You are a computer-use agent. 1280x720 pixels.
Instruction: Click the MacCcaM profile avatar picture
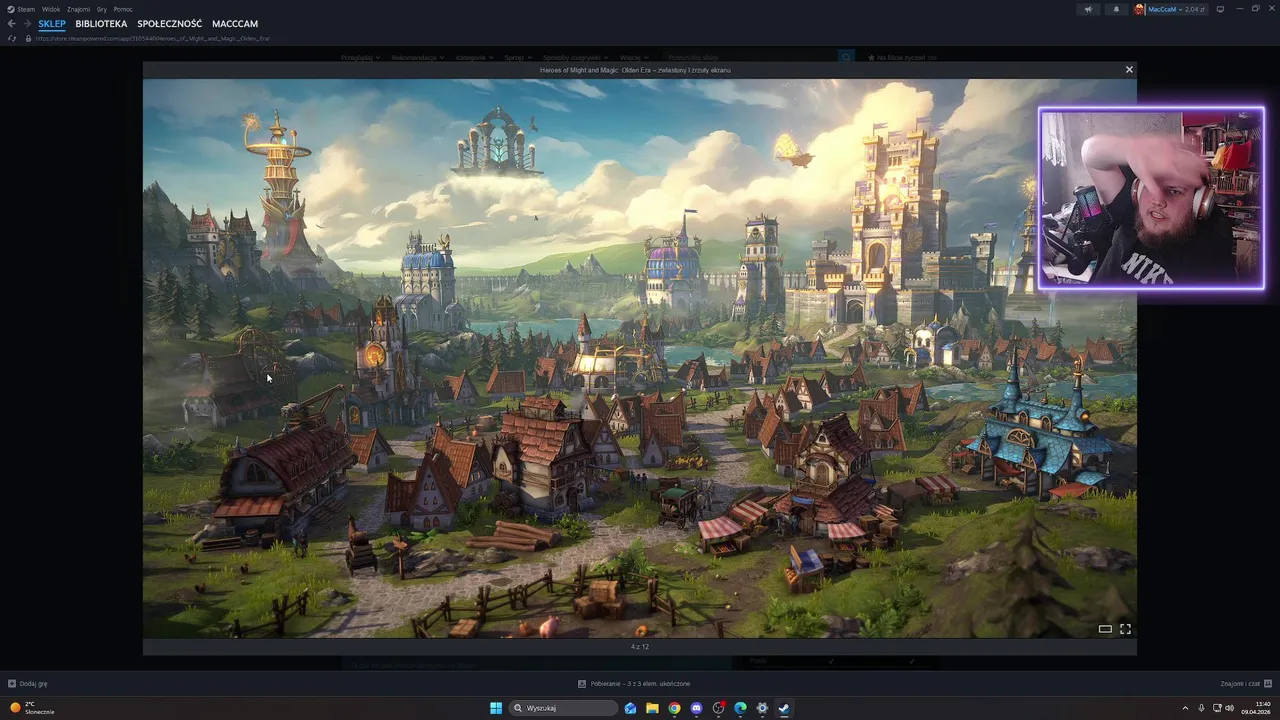pos(1139,9)
